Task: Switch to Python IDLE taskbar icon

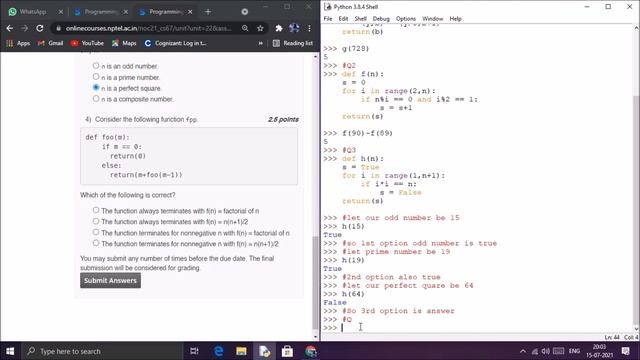Action: [x=264, y=351]
